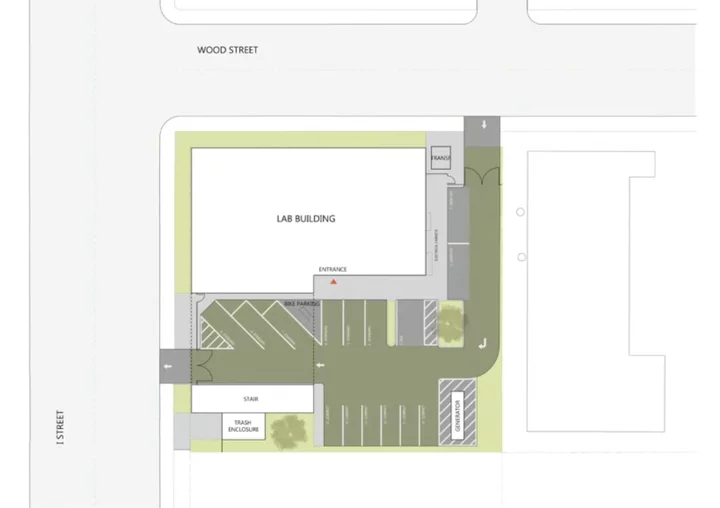720x508 pixels.
Task: Click the upper circle on neighboring building edge
Action: tap(521, 213)
